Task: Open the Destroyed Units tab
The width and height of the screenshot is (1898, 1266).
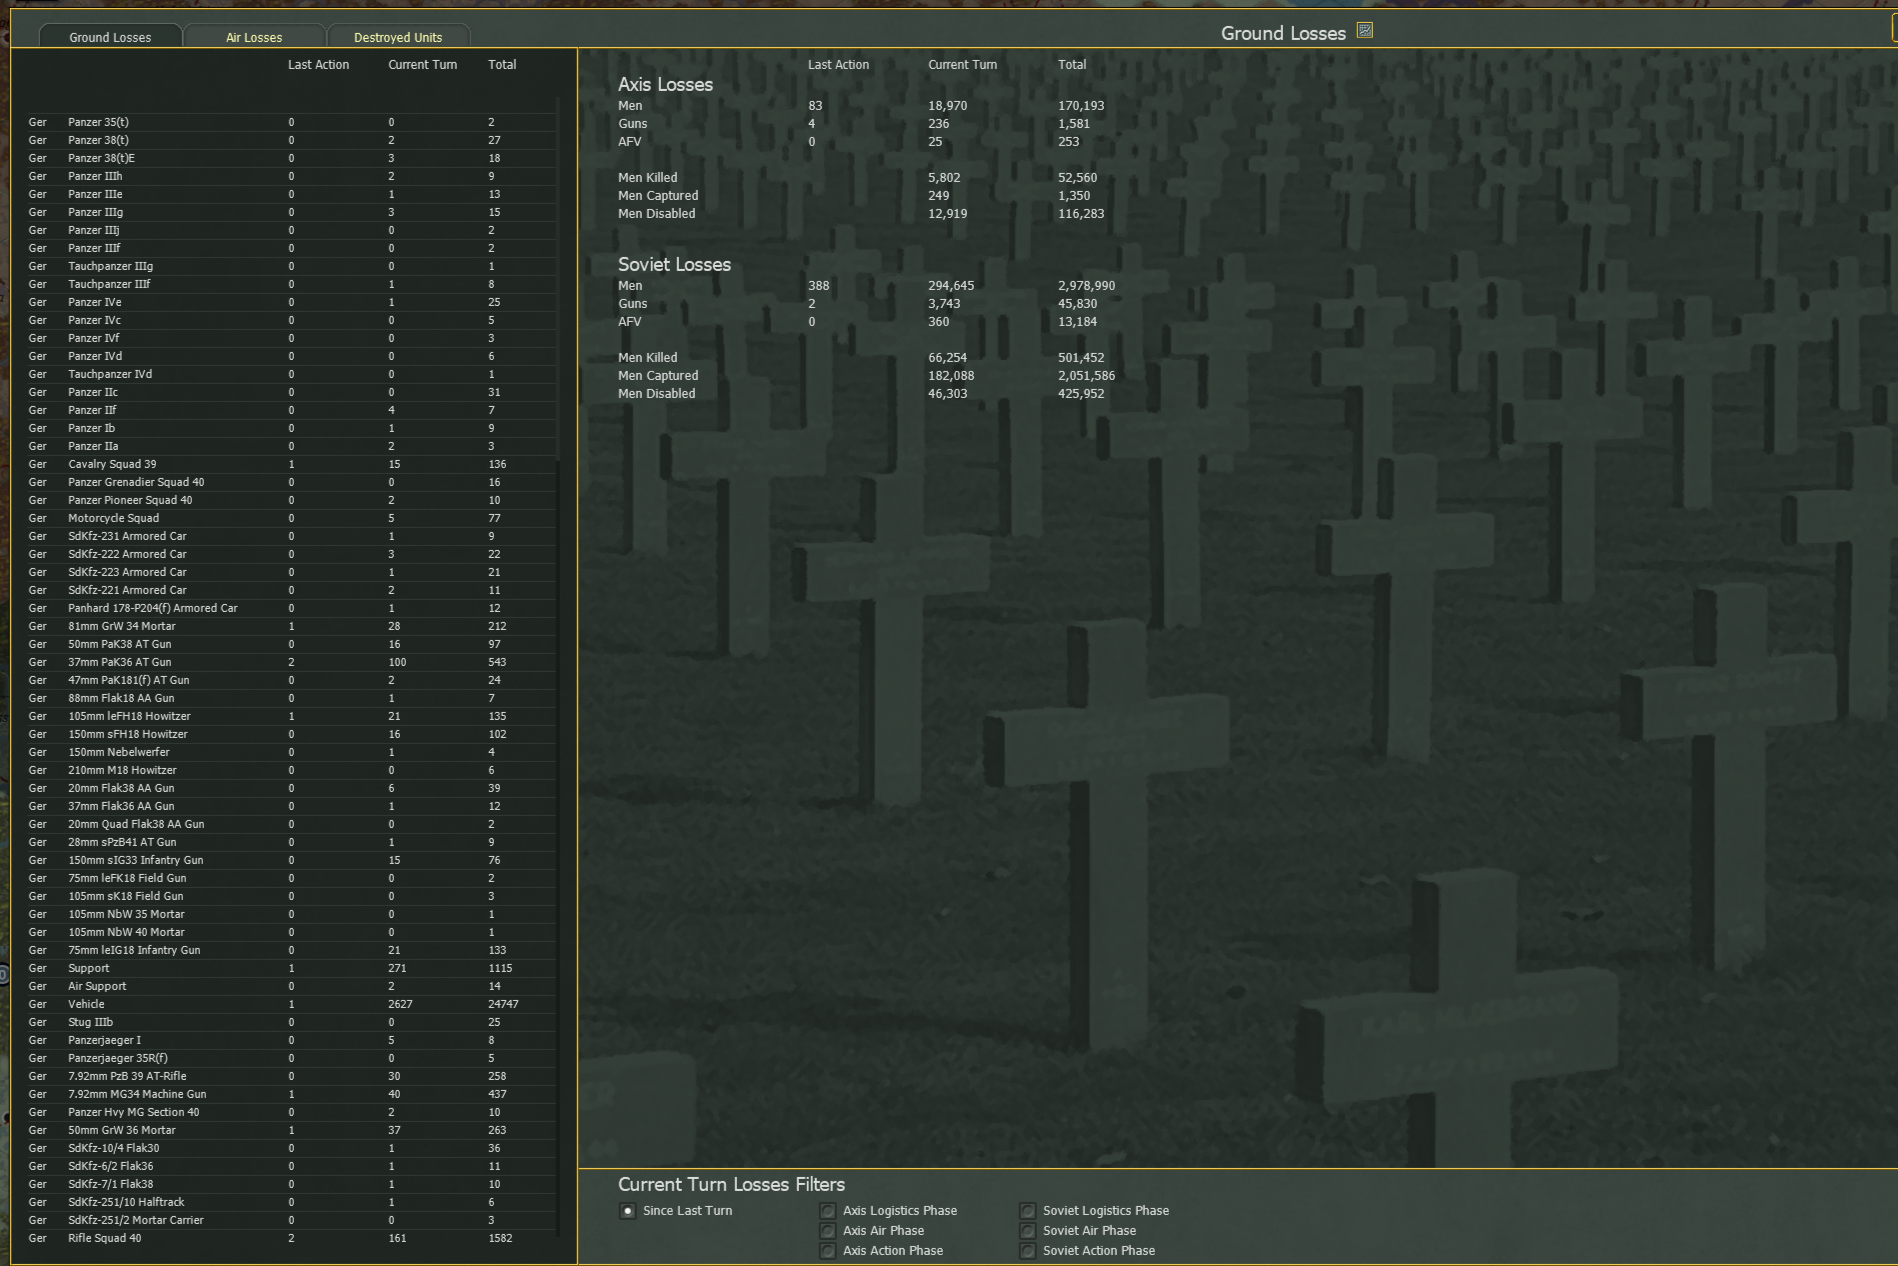Action: pos(397,37)
